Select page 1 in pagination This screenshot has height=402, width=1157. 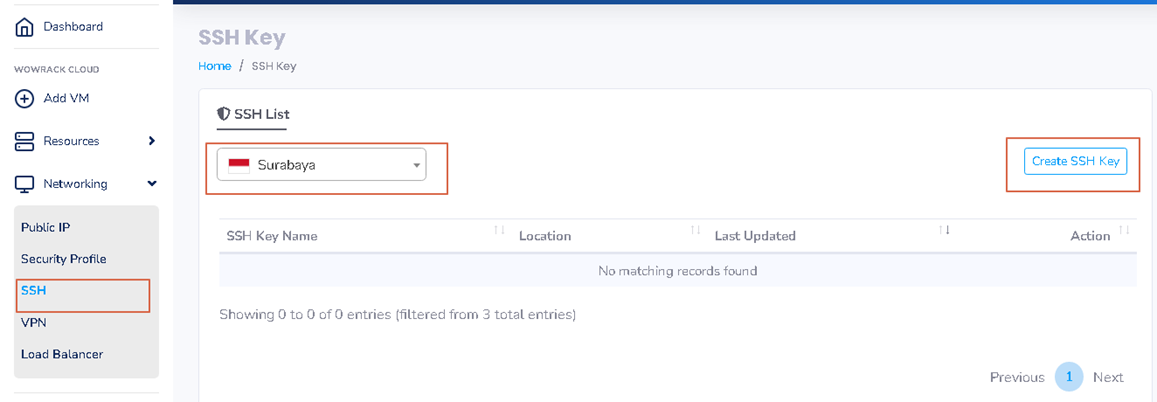click(1068, 377)
